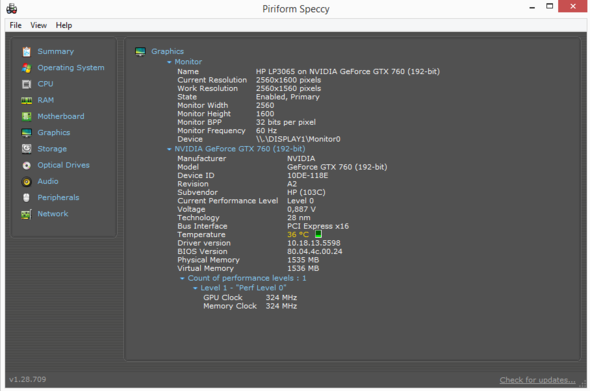Maximize the Speccy window
The image size is (590, 391).
tap(550, 6)
